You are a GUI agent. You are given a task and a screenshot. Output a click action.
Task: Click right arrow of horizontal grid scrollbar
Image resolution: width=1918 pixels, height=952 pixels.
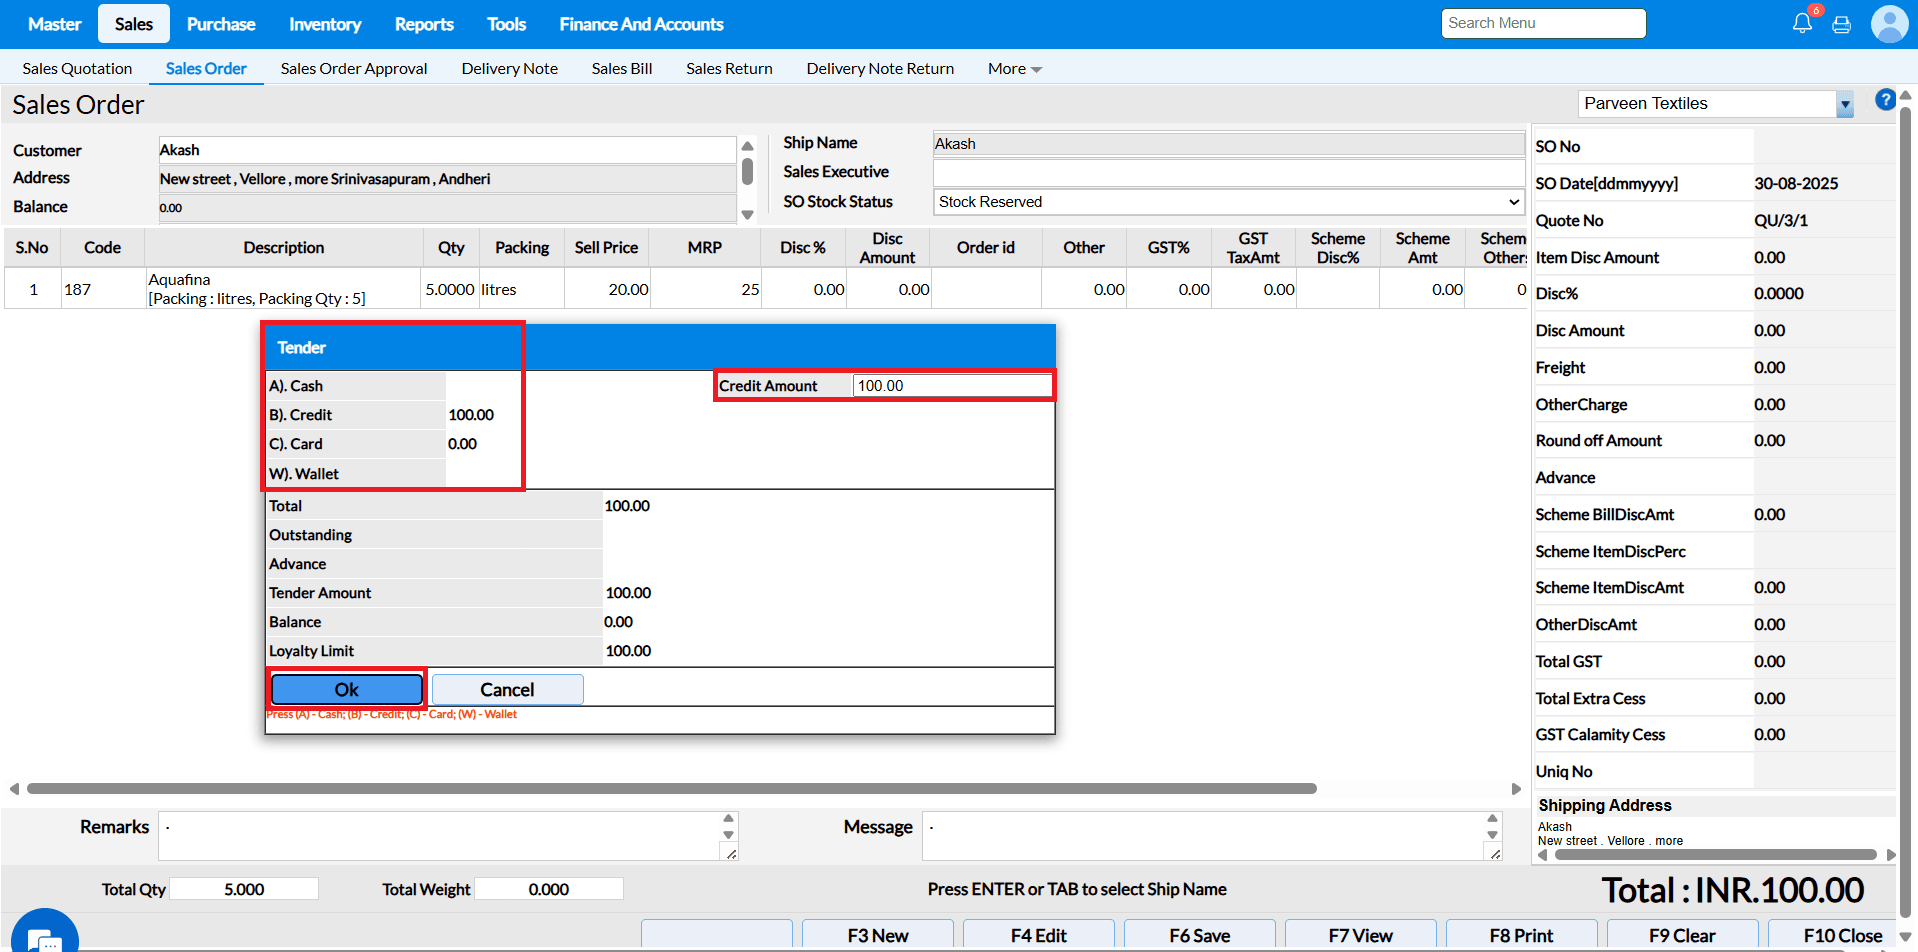1516,789
